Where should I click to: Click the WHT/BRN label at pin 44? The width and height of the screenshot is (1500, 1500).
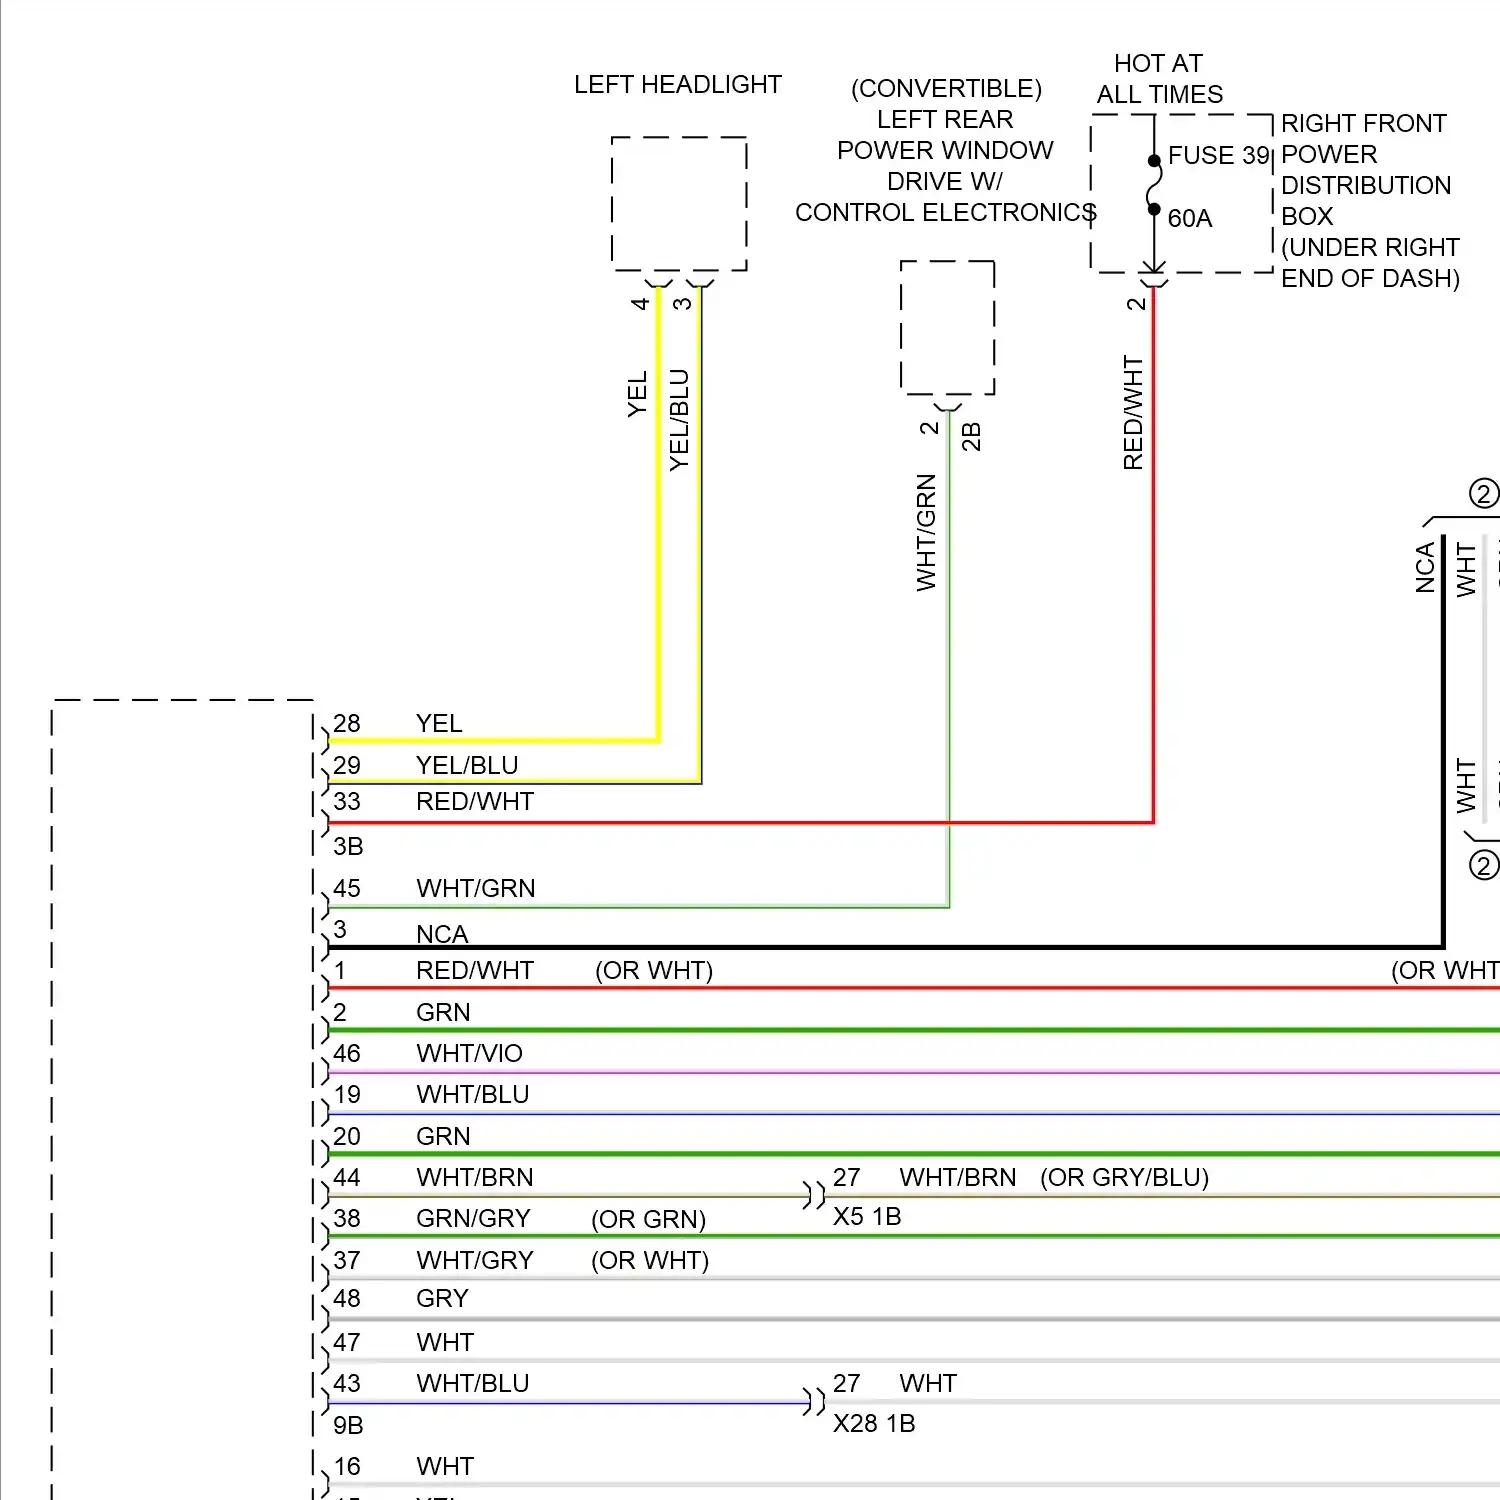tap(475, 1177)
